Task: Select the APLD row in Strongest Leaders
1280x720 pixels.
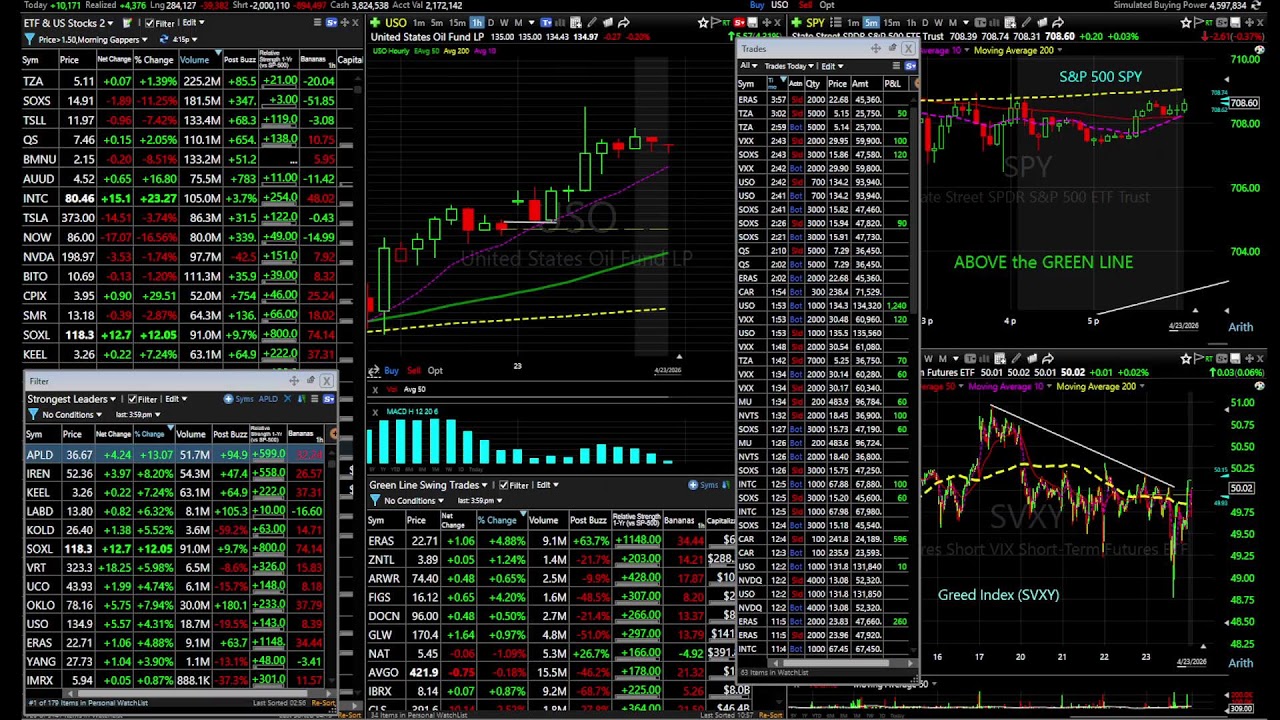Action: click(177, 455)
